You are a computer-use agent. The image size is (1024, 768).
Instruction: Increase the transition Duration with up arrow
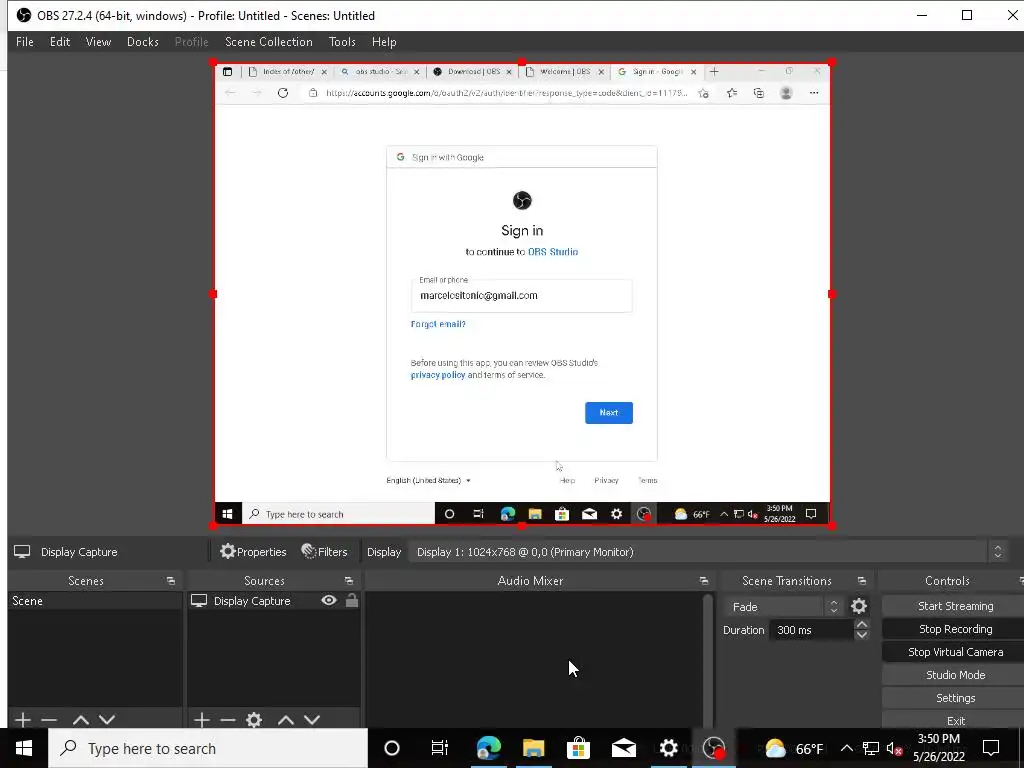(861, 624)
